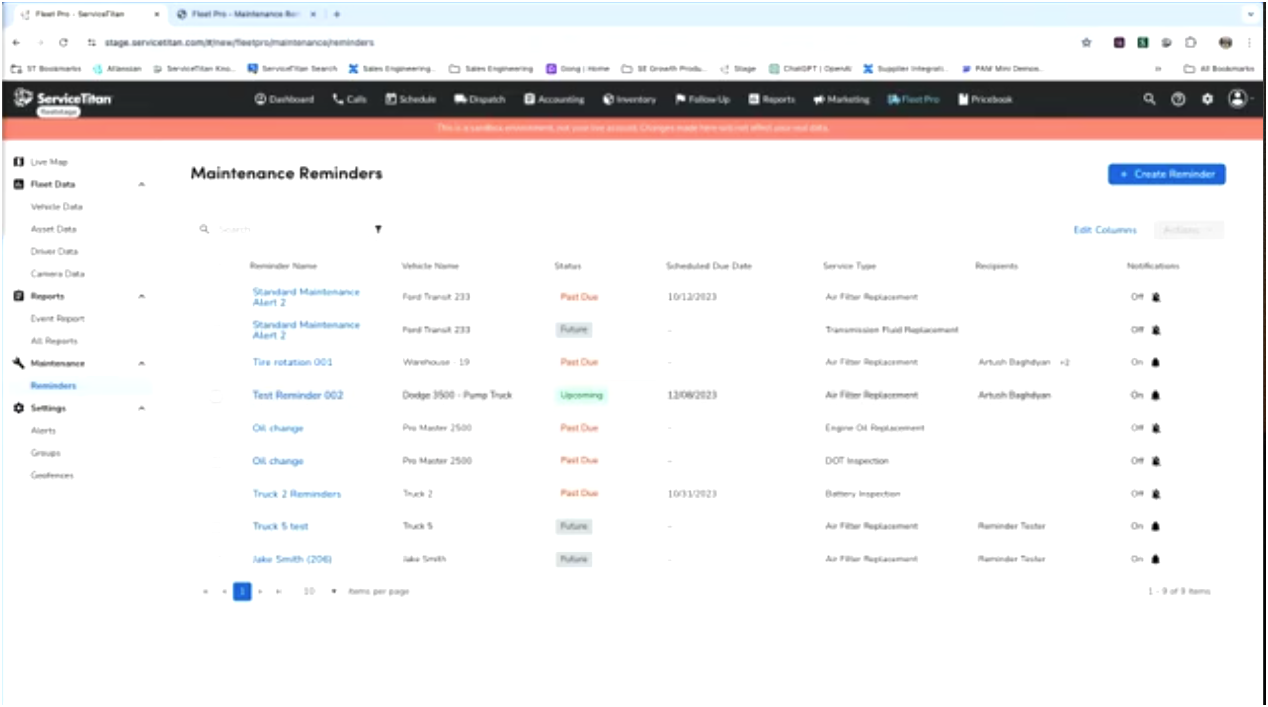This screenshot has width=1268, height=707.
Task: Go to the previous page arrow
Action: pos(224,592)
